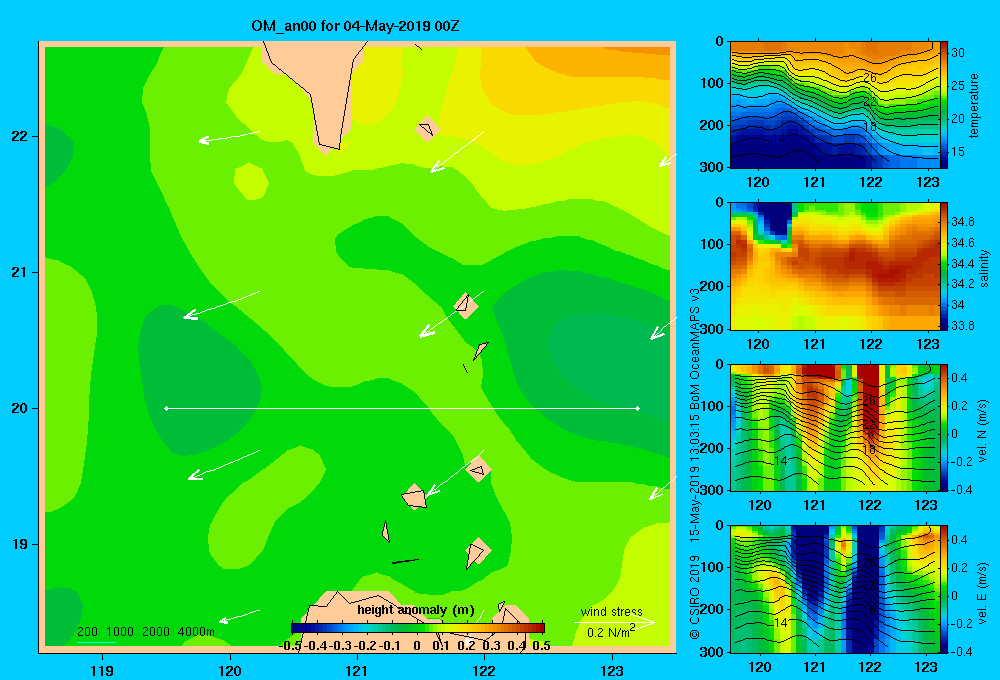Click the 'BoM OceanMAPS v3' credit text
This screenshot has width=1000, height=680.
click(x=695, y=349)
